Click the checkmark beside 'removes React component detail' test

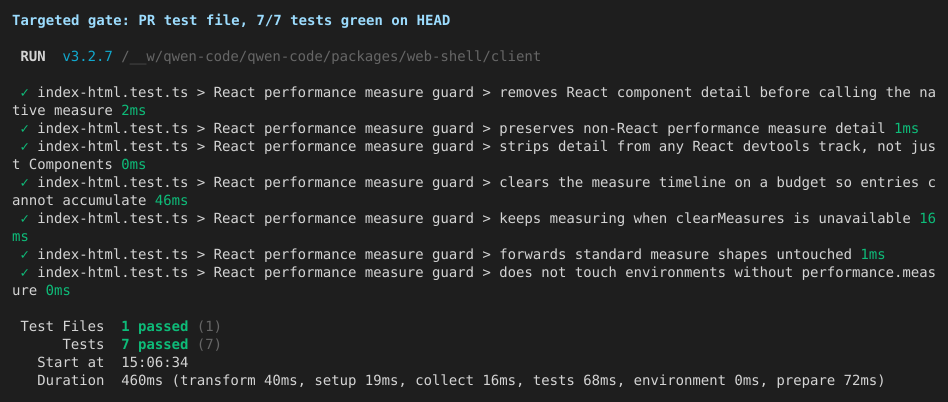(x=25, y=92)
